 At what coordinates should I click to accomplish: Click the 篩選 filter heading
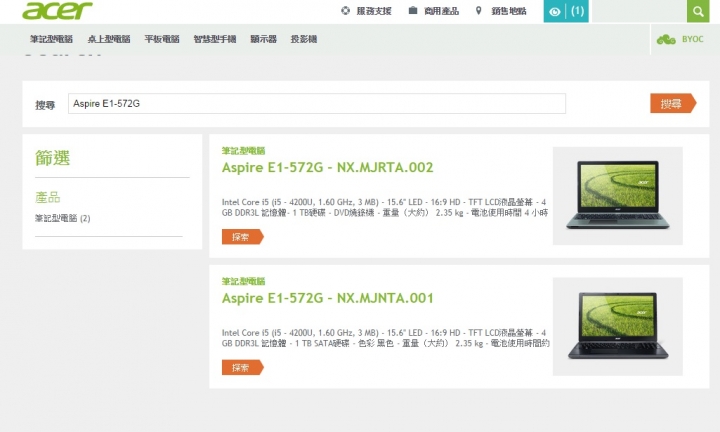click(52, 158)
